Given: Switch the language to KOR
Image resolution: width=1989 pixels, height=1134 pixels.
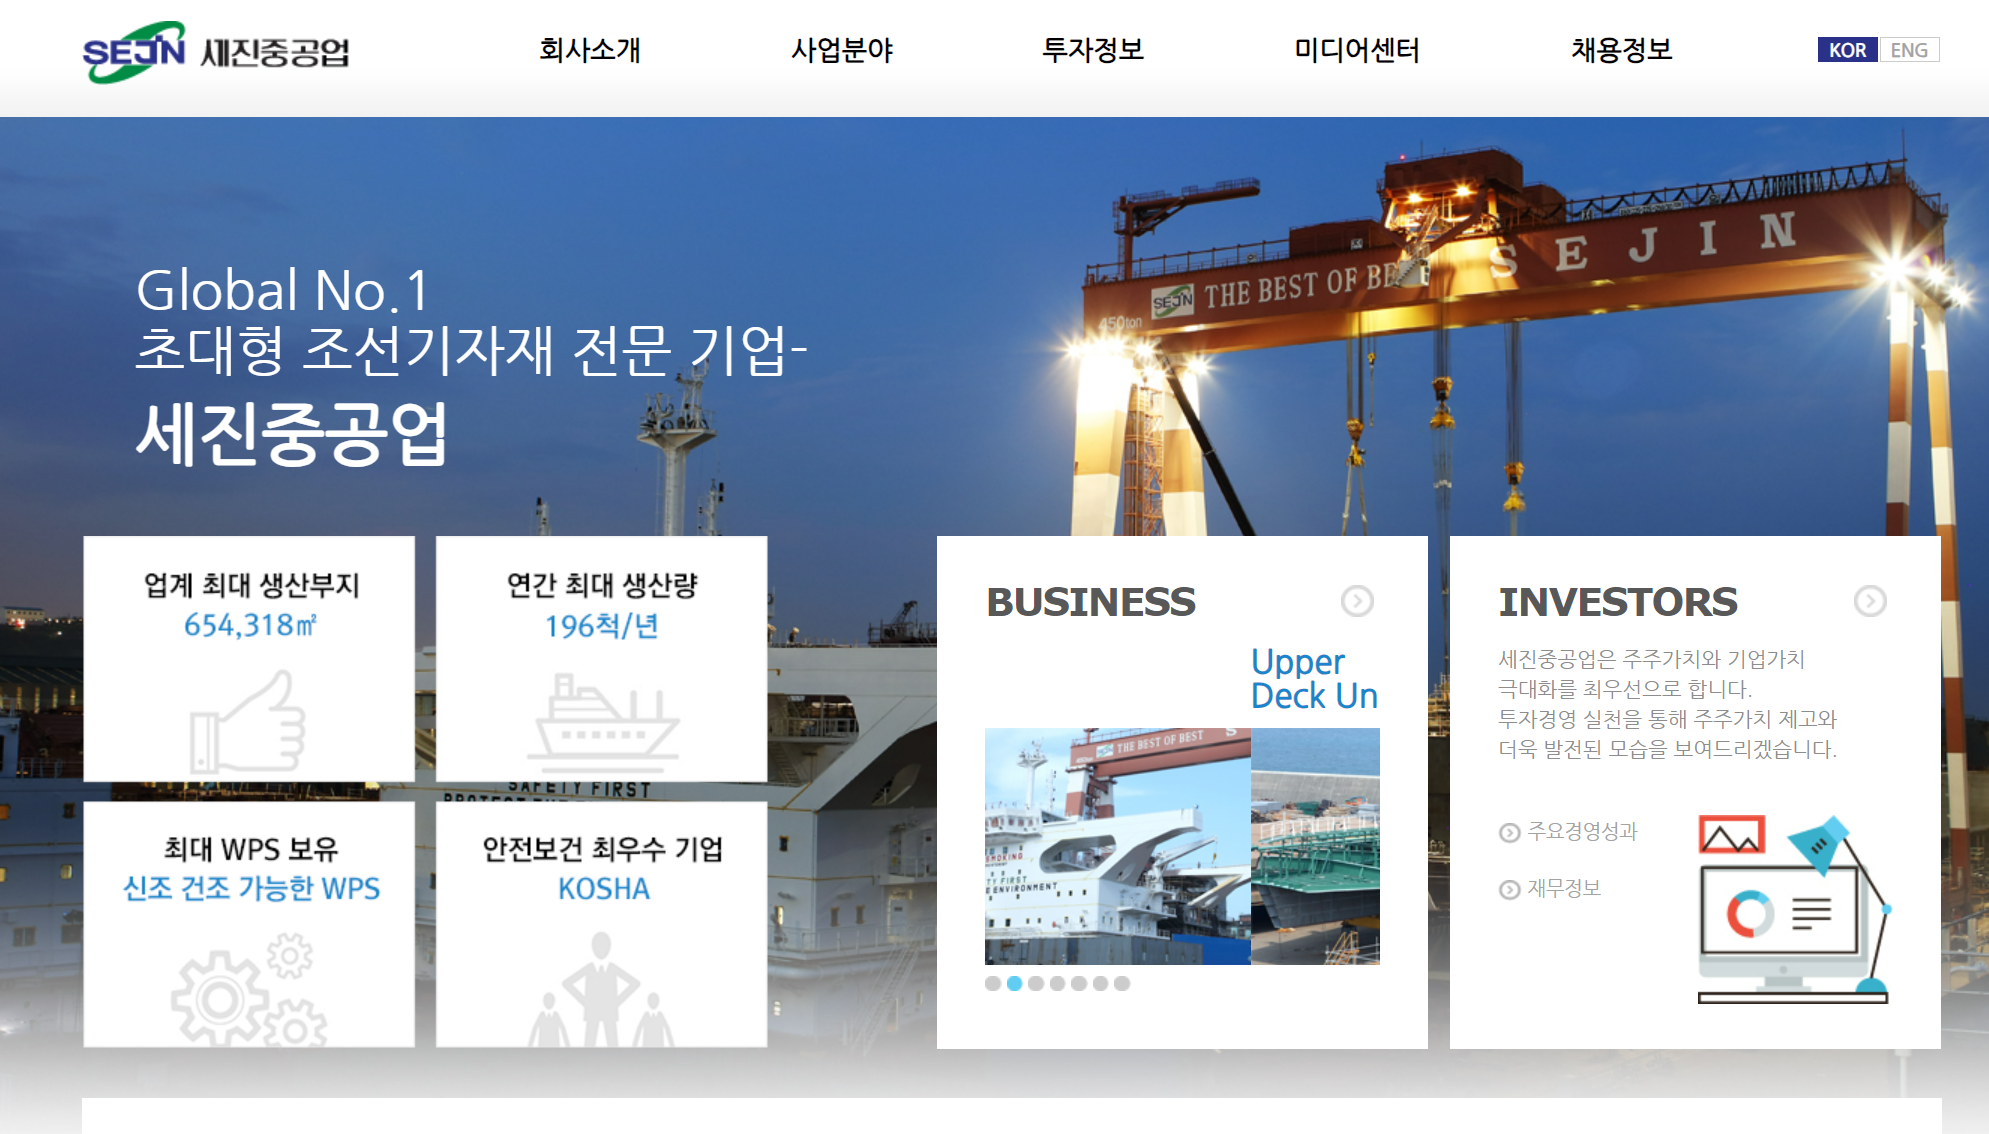Looking at the screenshot, I should 1847,50.
